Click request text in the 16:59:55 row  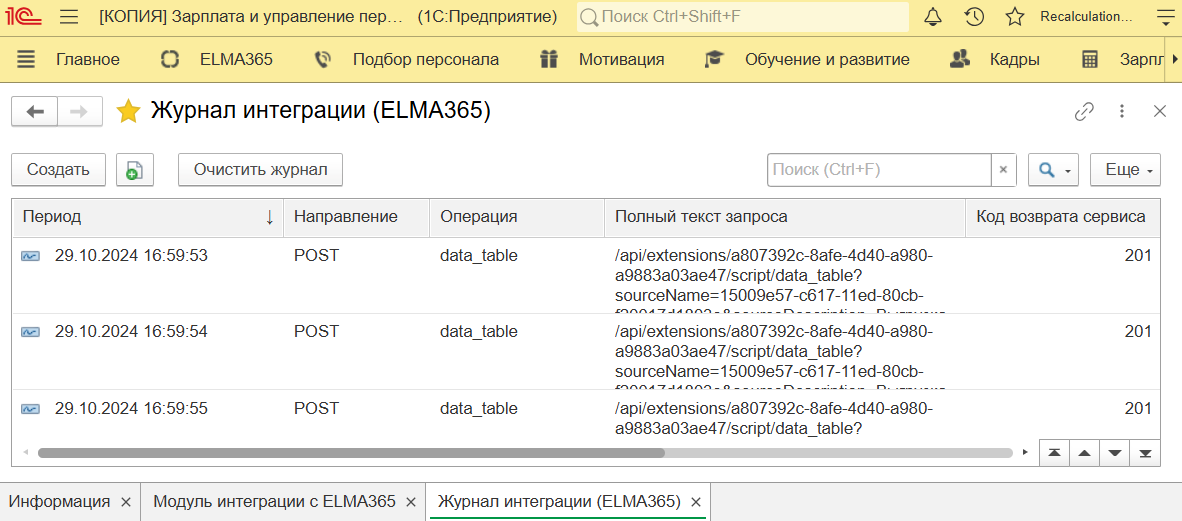click(774, 418)
